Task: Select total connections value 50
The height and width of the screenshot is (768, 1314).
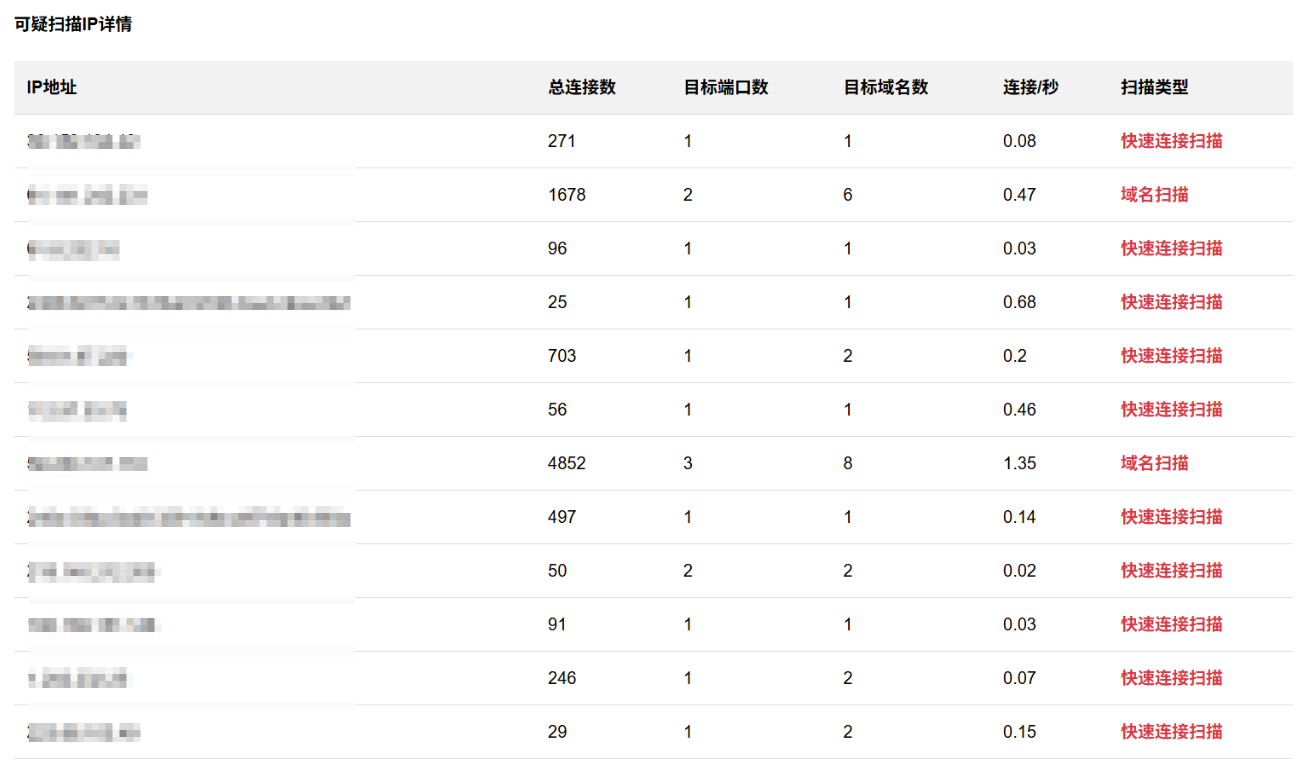Action: pos(557,570)
